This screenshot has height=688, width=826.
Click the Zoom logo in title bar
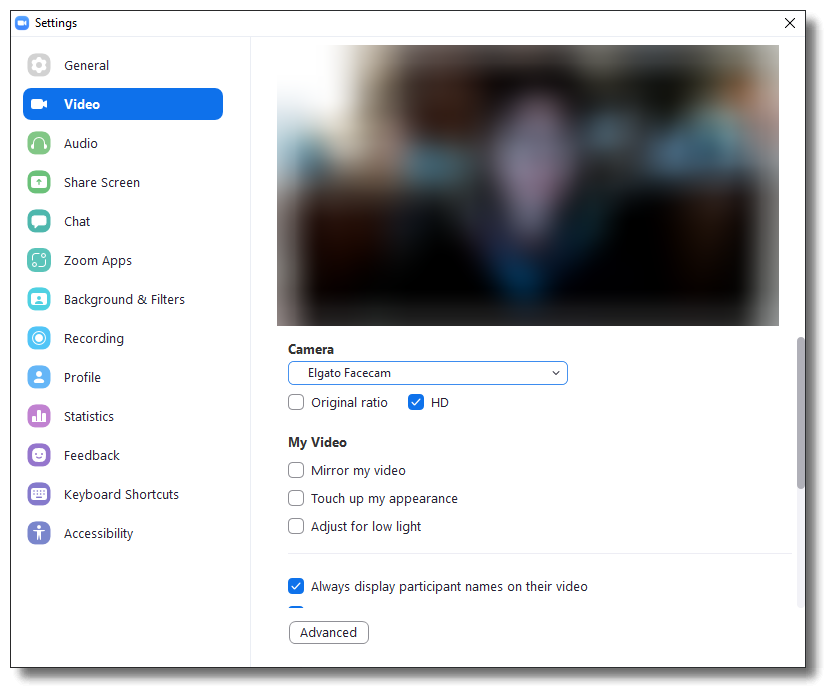click(x=22, y=23)
